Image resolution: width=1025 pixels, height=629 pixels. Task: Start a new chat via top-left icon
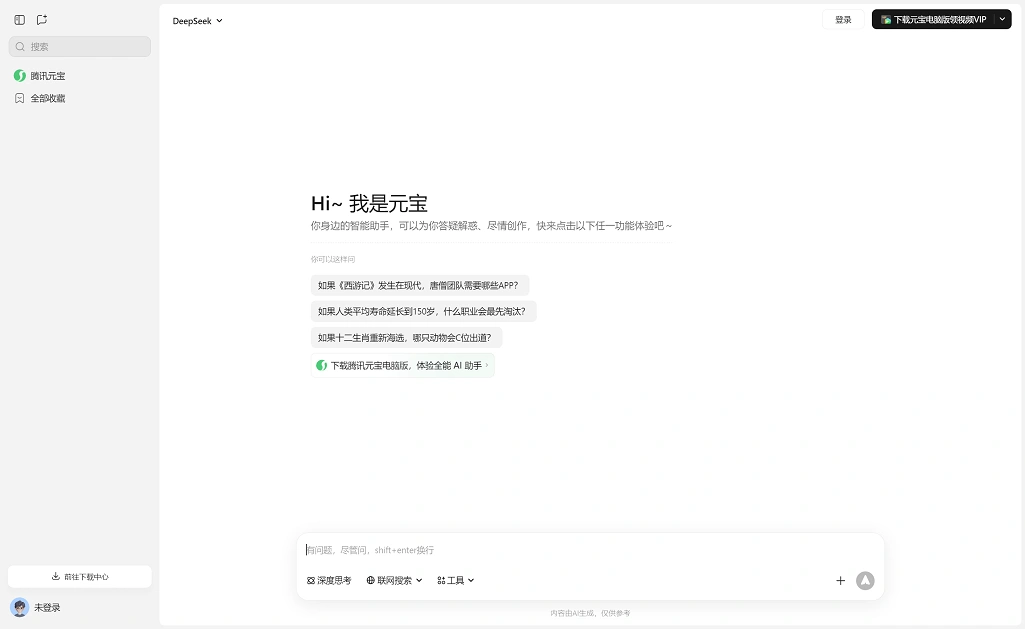42,20
